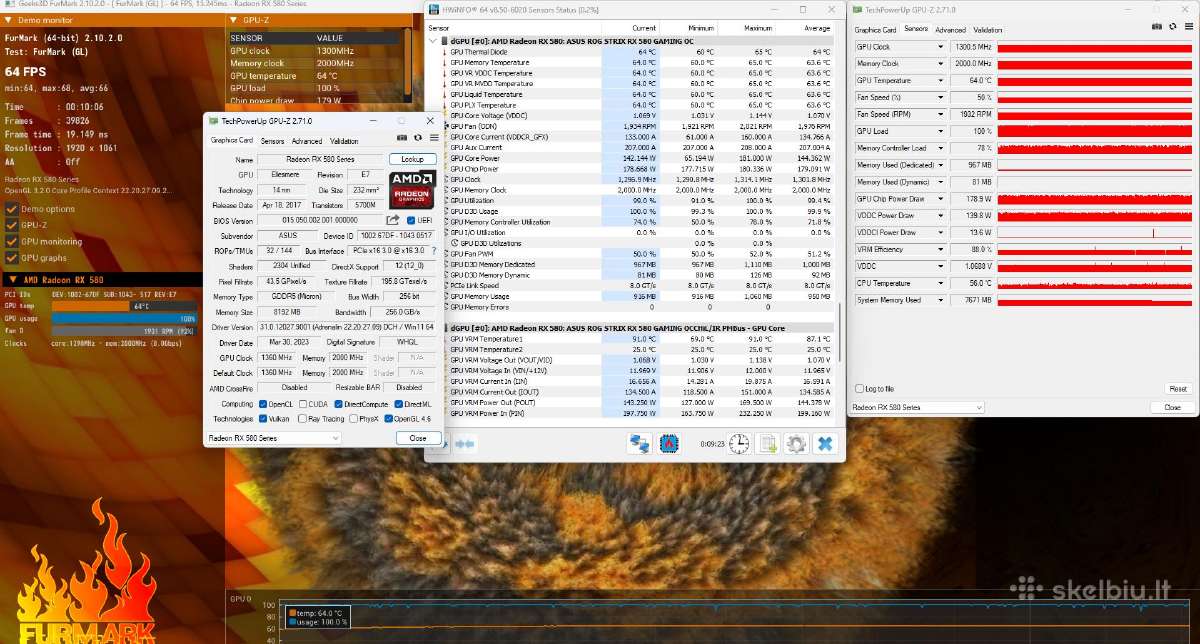Open the GPU Temperature sensor dropdown
The height and width of the screenshot is (644, 1200).
point(940,81)
